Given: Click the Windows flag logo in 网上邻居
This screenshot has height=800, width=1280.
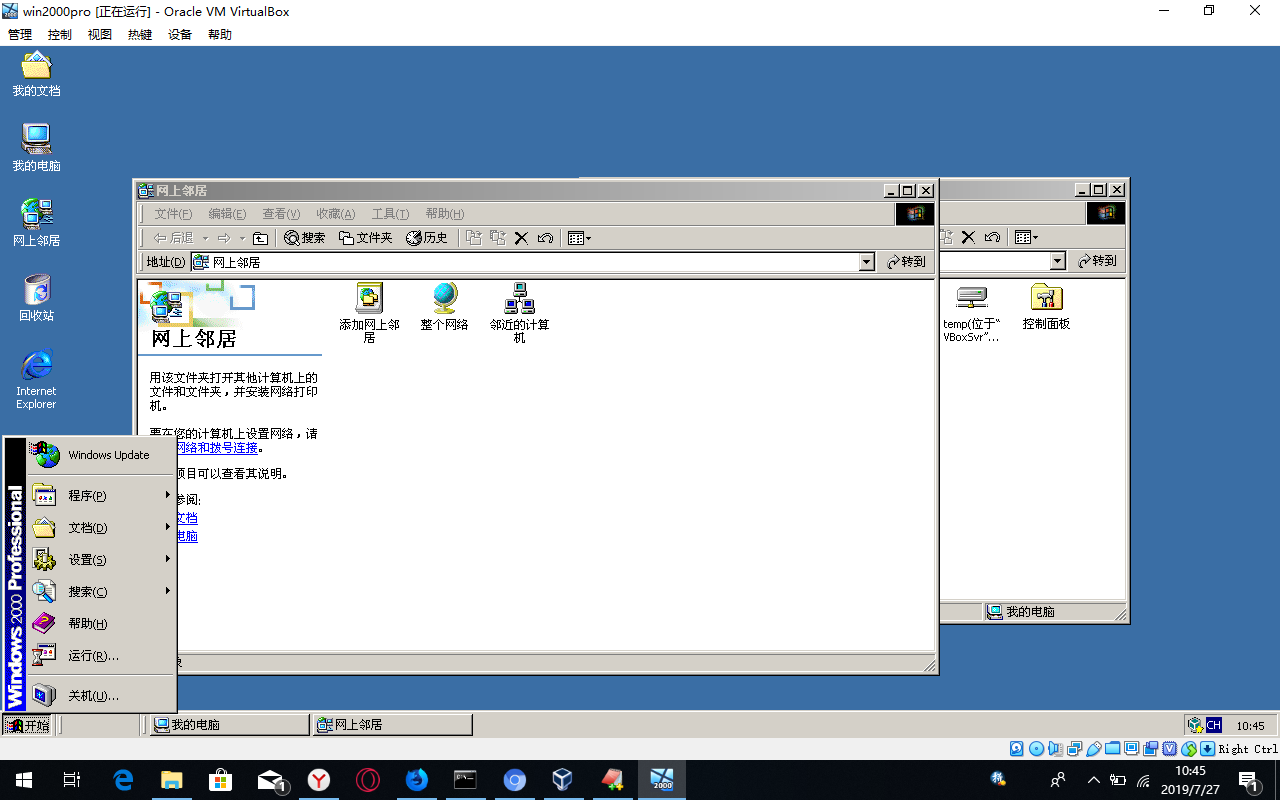Looking at the screenshot, I should pyautogui.click(x=915, y=214).
